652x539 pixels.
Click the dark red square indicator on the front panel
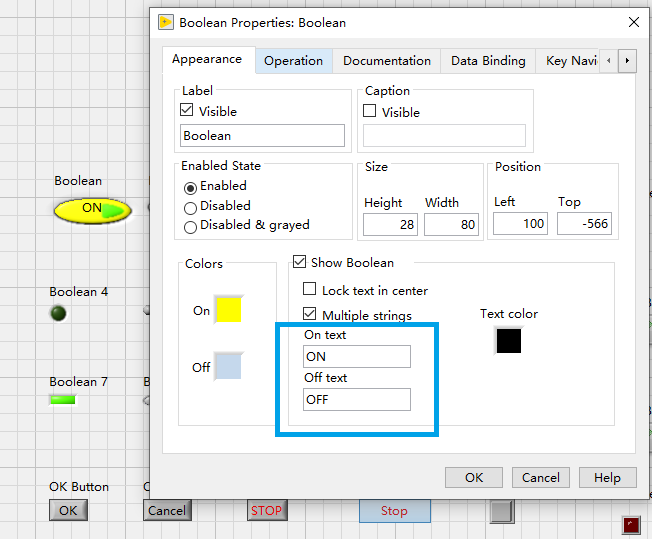tap(631, 525)
